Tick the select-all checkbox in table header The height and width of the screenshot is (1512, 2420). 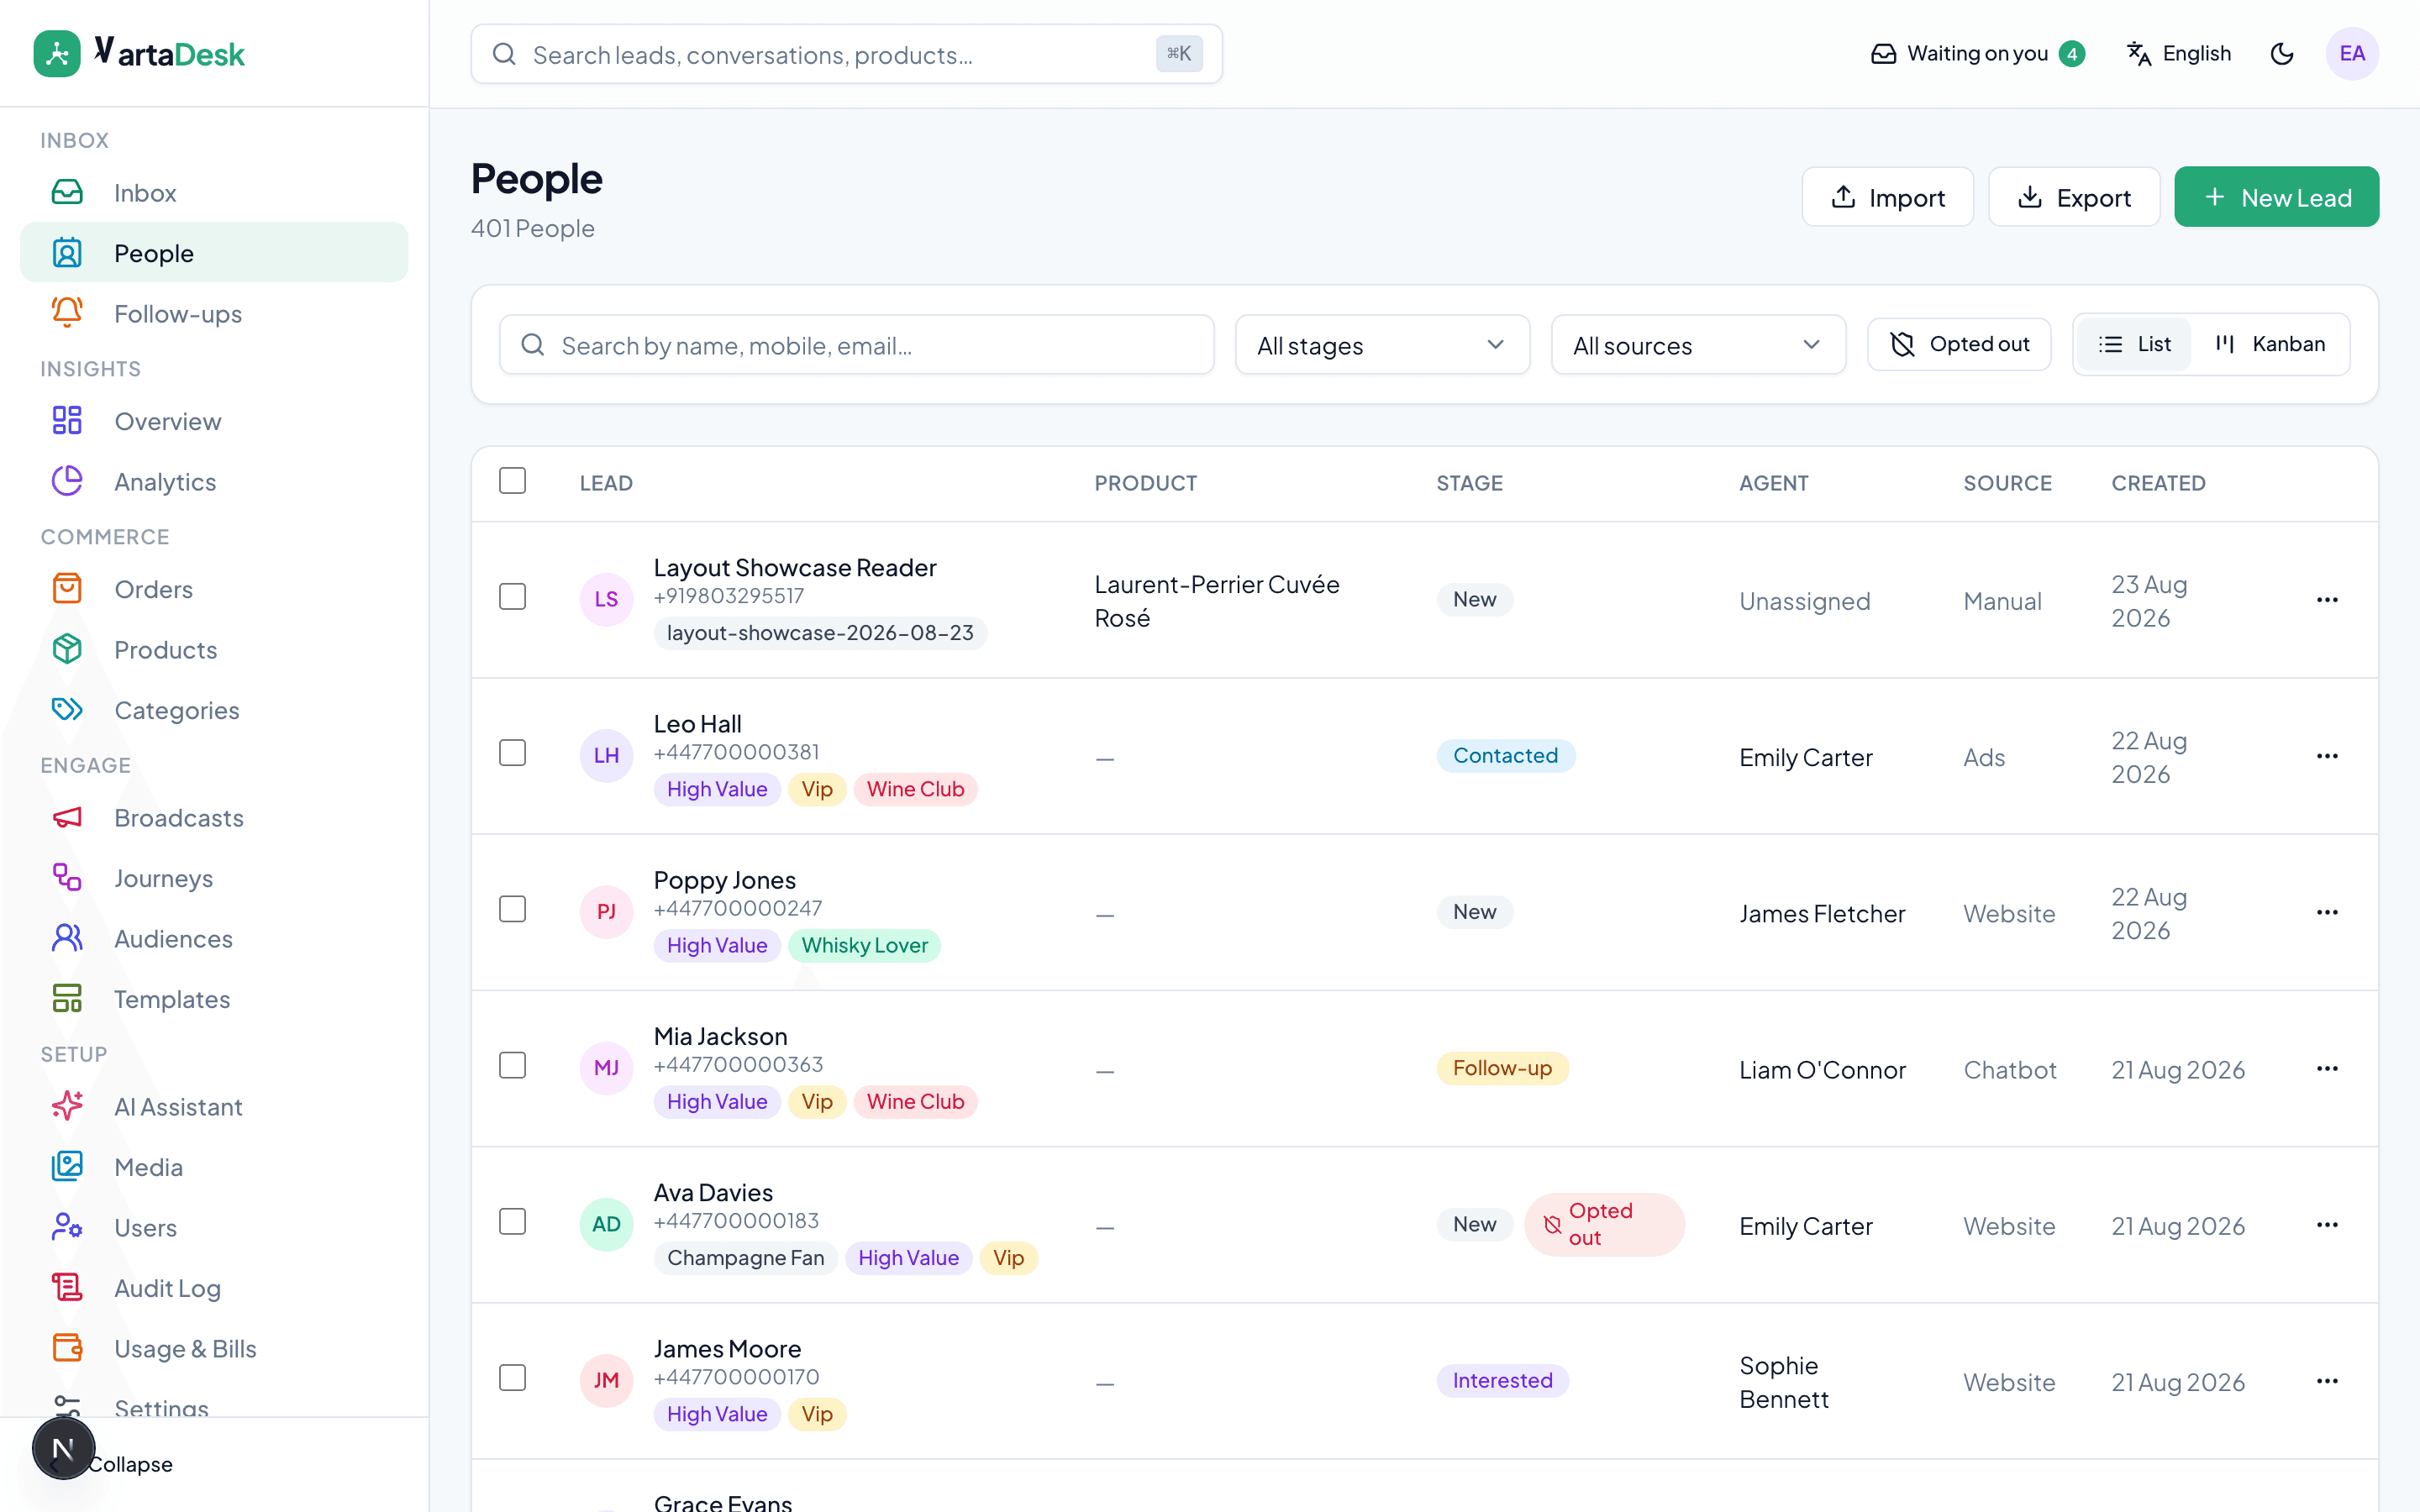[512, 481]
